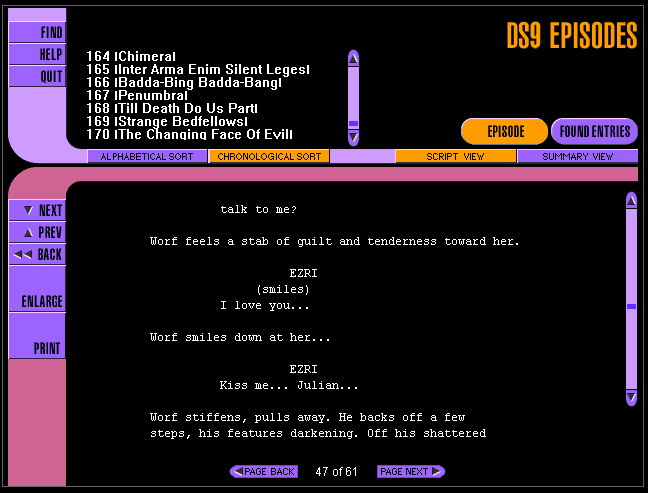Click QUIT to exit the program
The width and height of the screenshot is (648, 493).
click(37, 76)
